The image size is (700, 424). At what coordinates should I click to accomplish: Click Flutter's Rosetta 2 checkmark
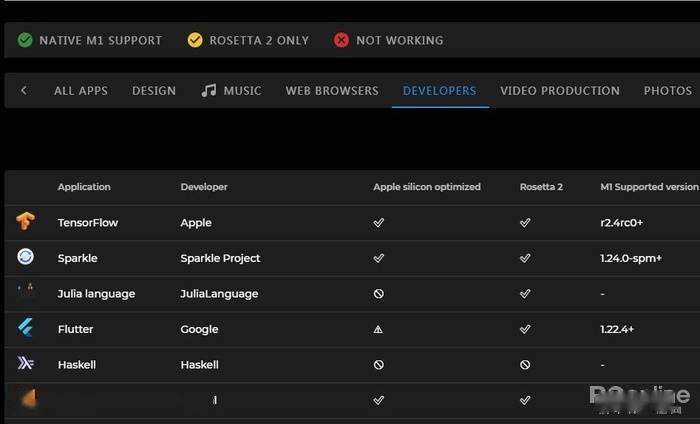tap(525, 329)
